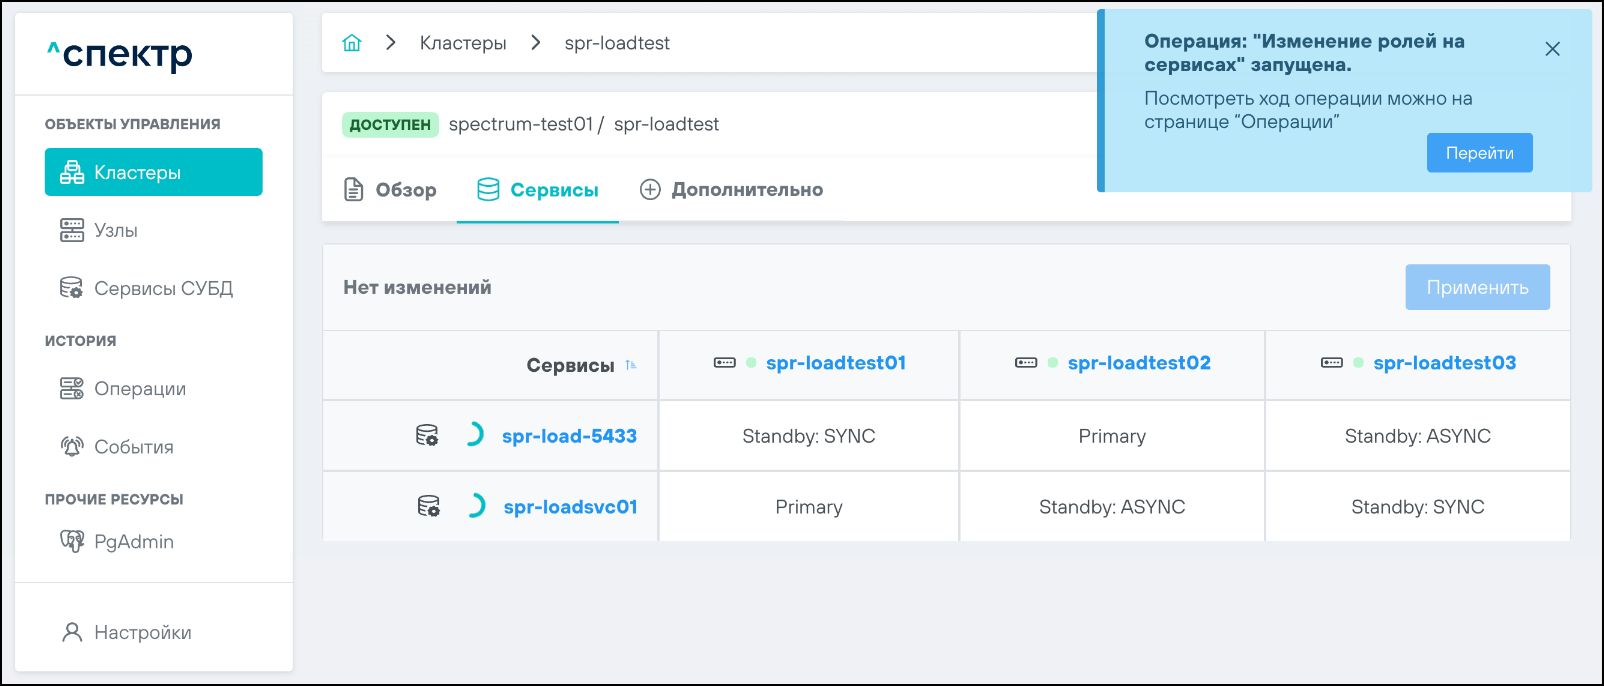Click the database icon beside spr-load-5433
This screenshot has width=1604, height=686.
pyautogui.click(x=427, y=435)
